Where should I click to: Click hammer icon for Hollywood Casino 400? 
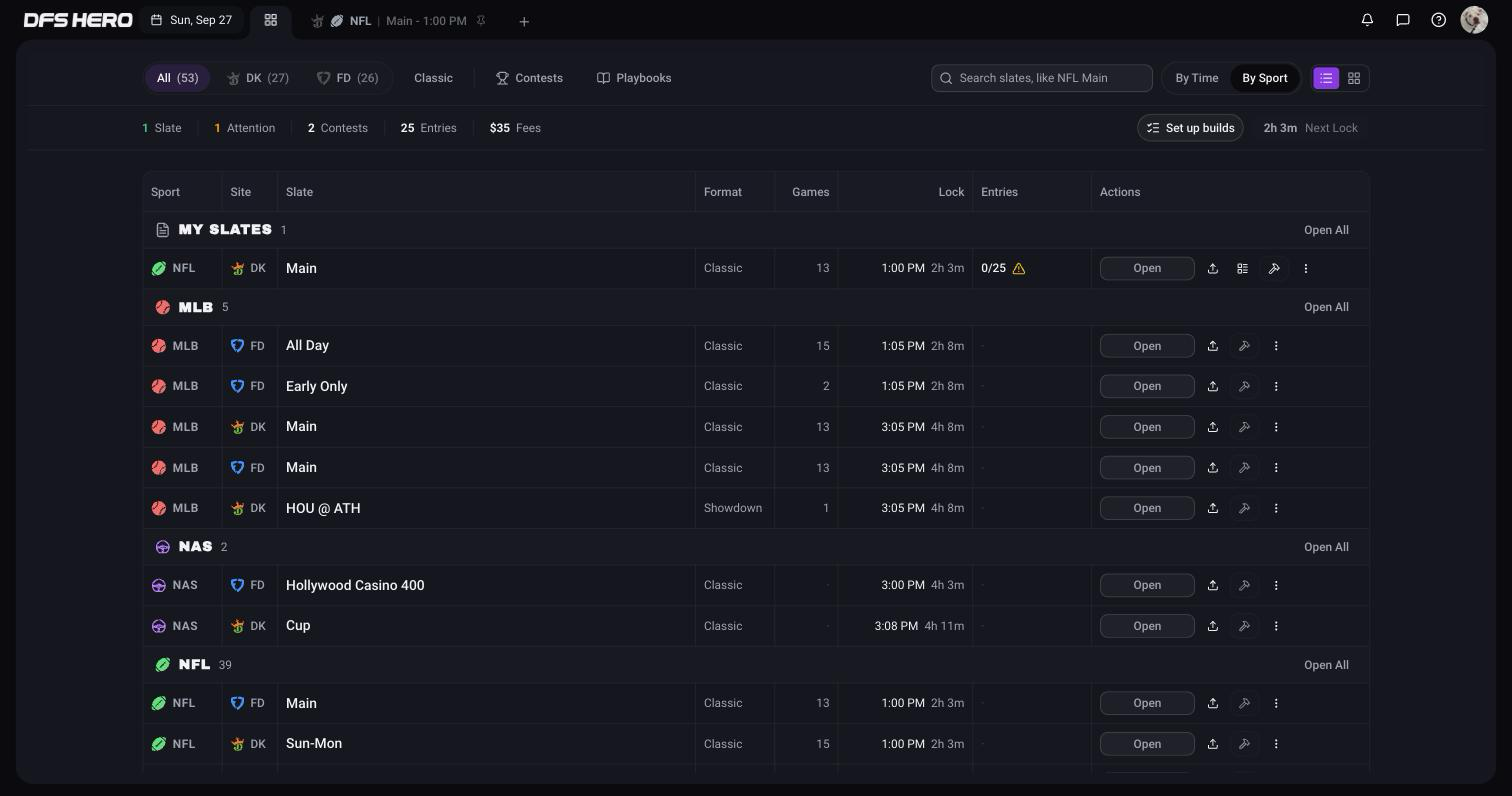click(x=1245, y=585)
